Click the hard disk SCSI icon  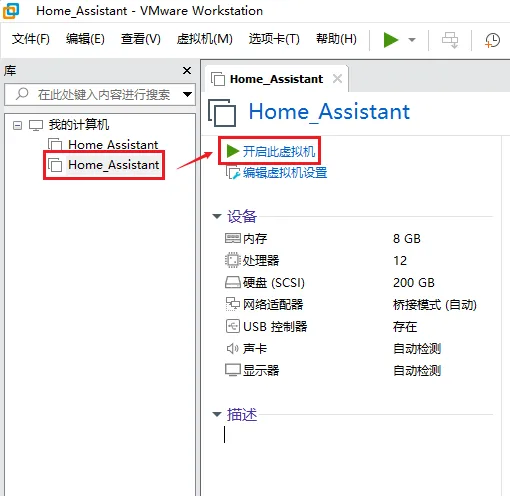[x=233, y=282]
